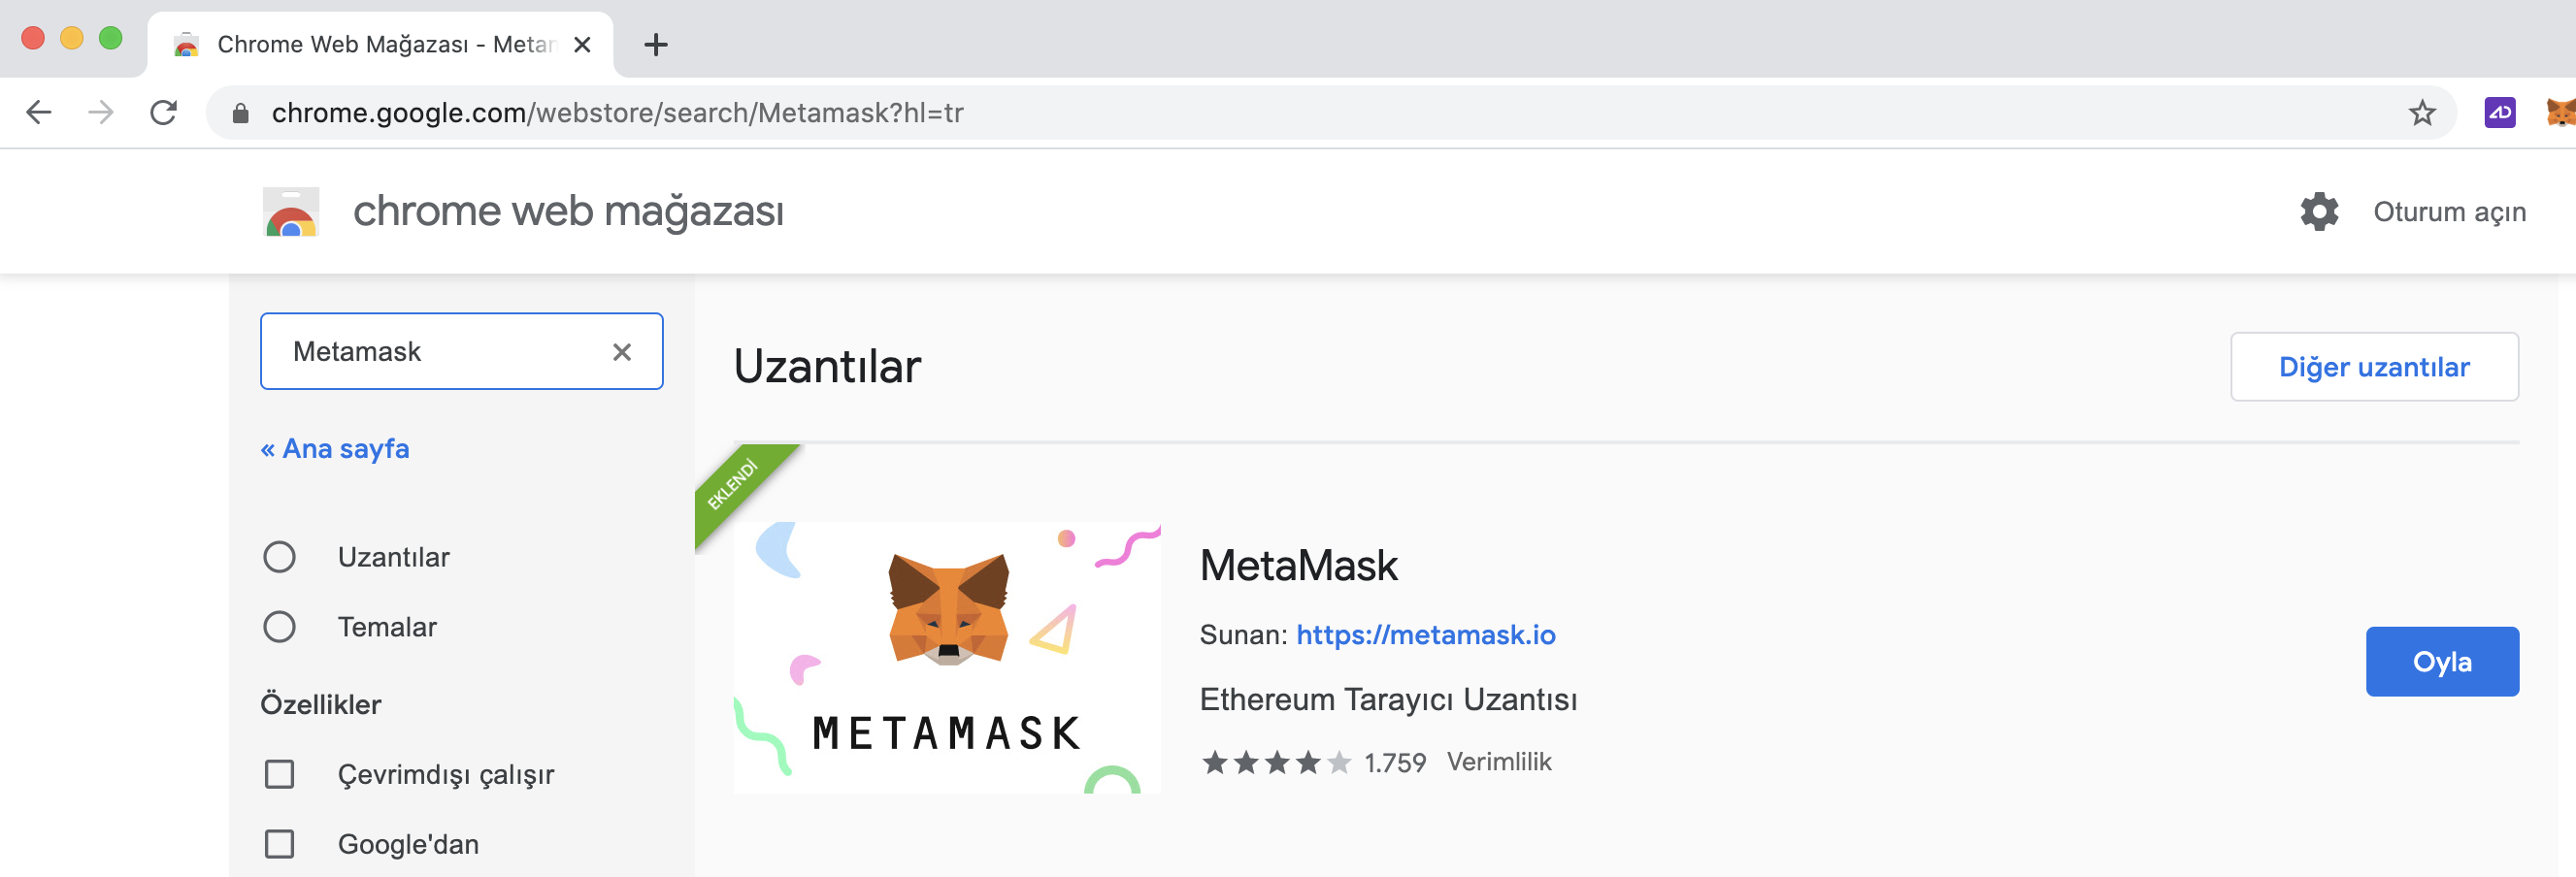Viewport: 2576px width, 877px height.
Task: Open a new browser tab
Action: point(656,45)
